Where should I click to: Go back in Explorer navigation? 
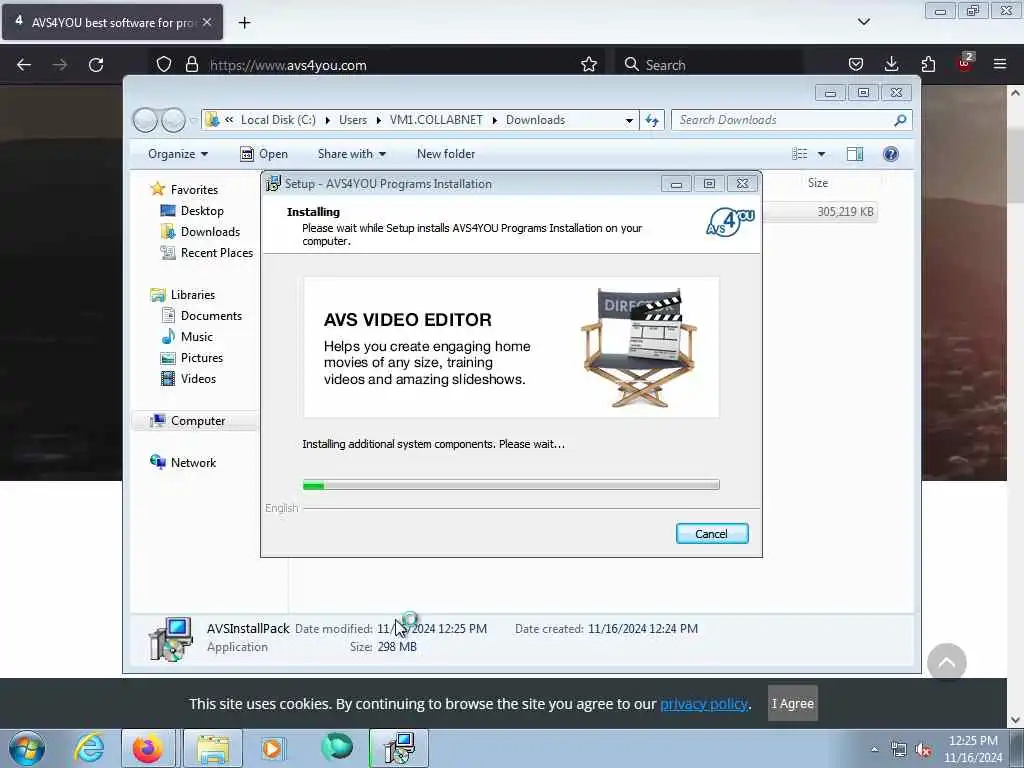pyautogui.click(x=146, y=120)
